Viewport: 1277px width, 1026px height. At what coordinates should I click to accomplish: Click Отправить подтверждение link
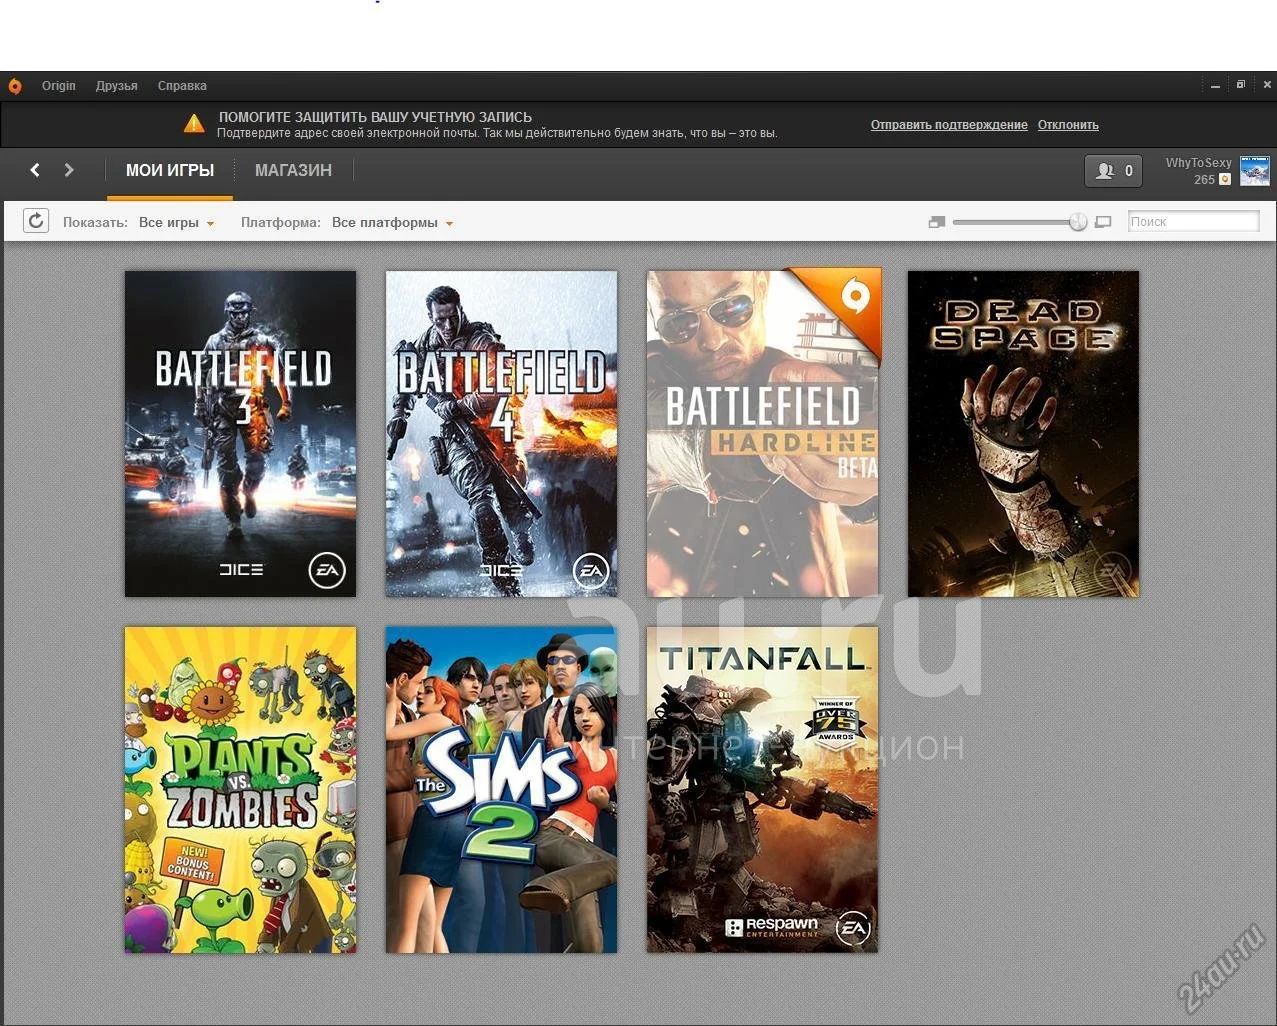(x=949, y=125)
